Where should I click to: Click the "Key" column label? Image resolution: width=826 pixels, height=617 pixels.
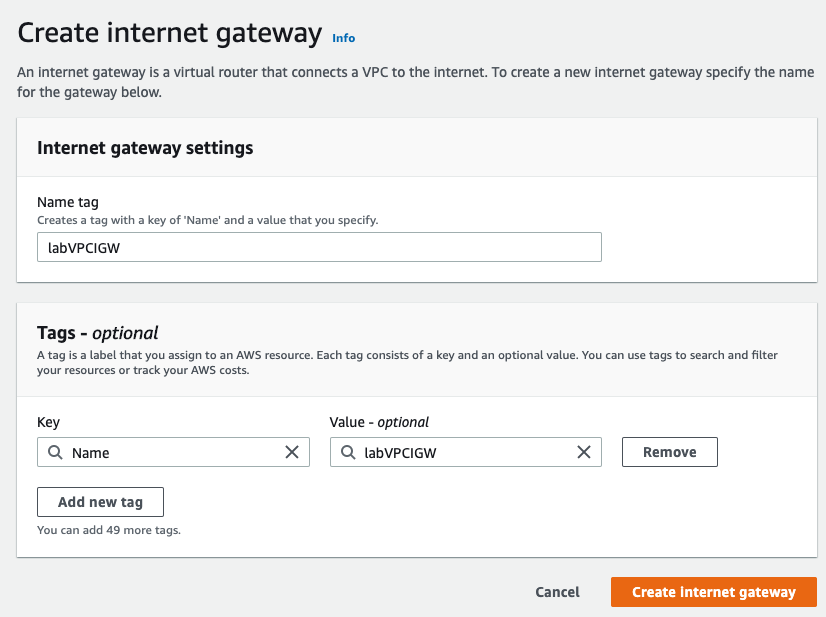click(x=49, y=422)
